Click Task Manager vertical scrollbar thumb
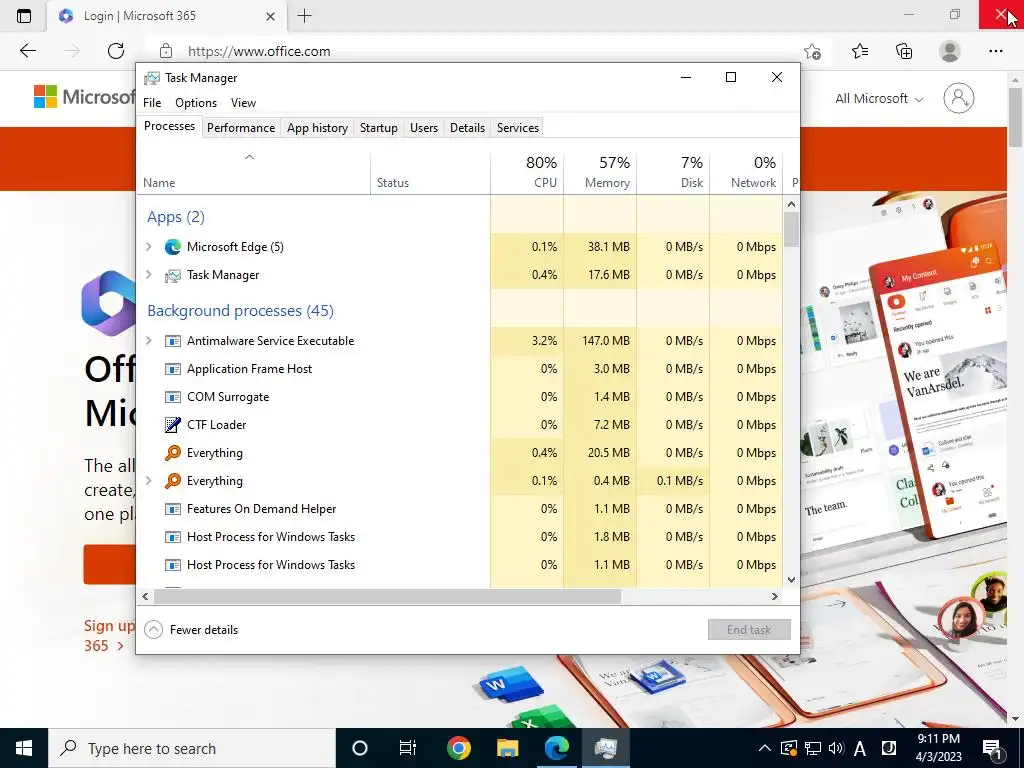Screen dimensions: 1024x768 click(x=791, y=229)
